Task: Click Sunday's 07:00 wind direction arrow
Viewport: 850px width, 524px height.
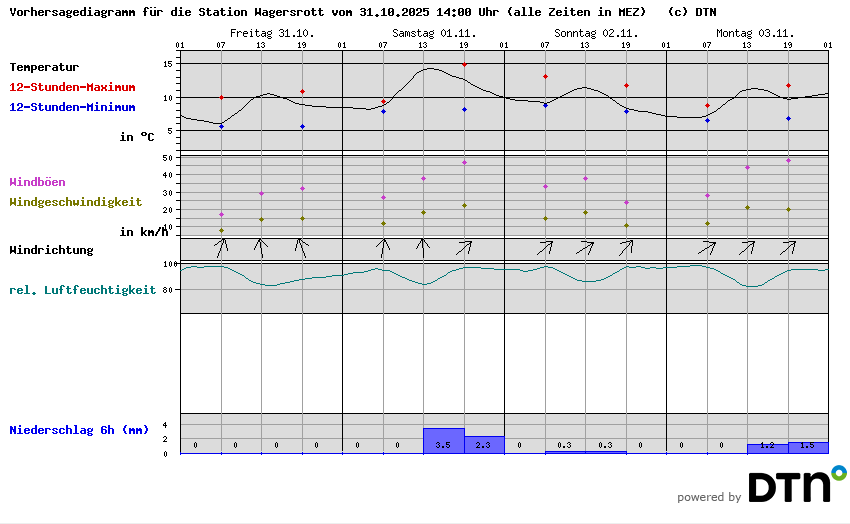Action: 545,247
